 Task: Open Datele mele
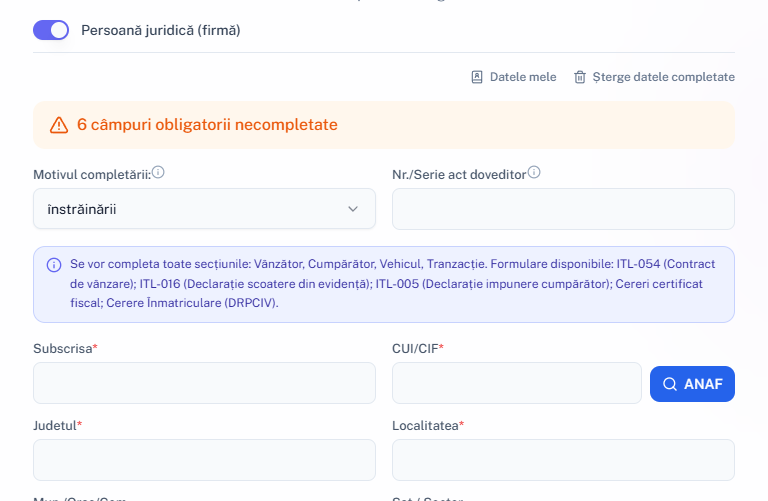[x=513, y=77]
